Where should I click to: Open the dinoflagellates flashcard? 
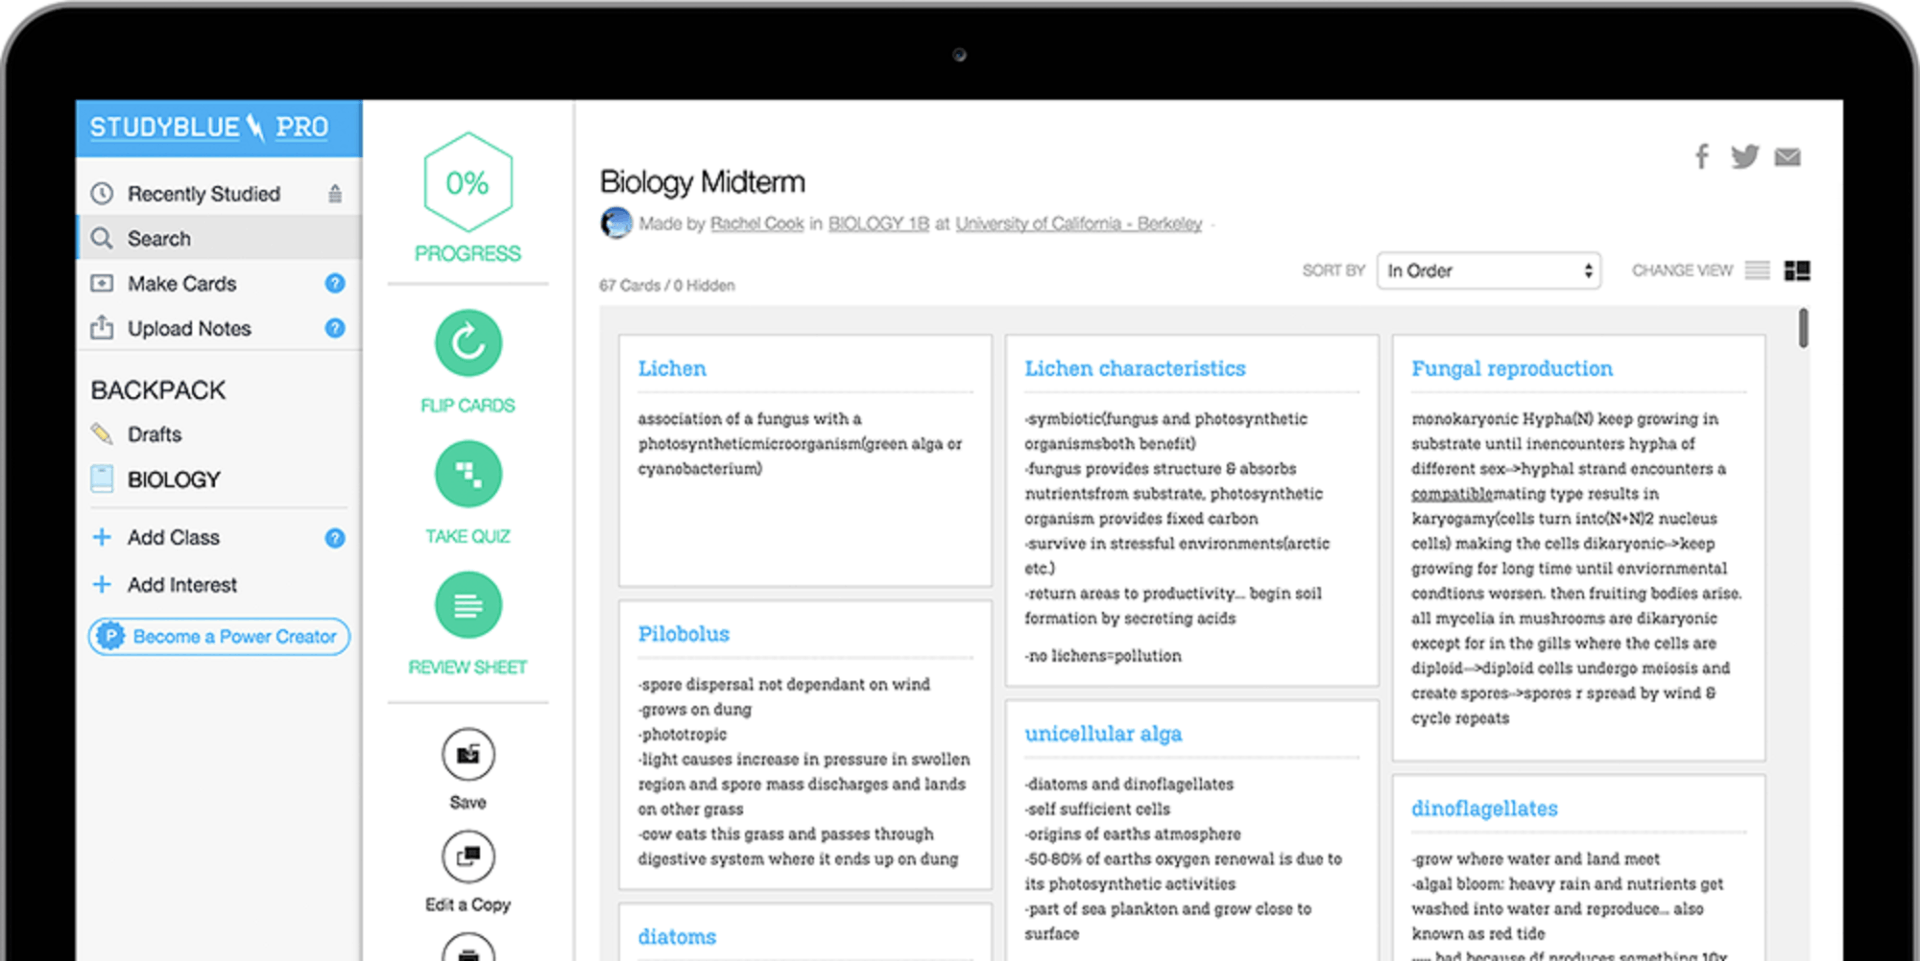[x=1579, y=868]
